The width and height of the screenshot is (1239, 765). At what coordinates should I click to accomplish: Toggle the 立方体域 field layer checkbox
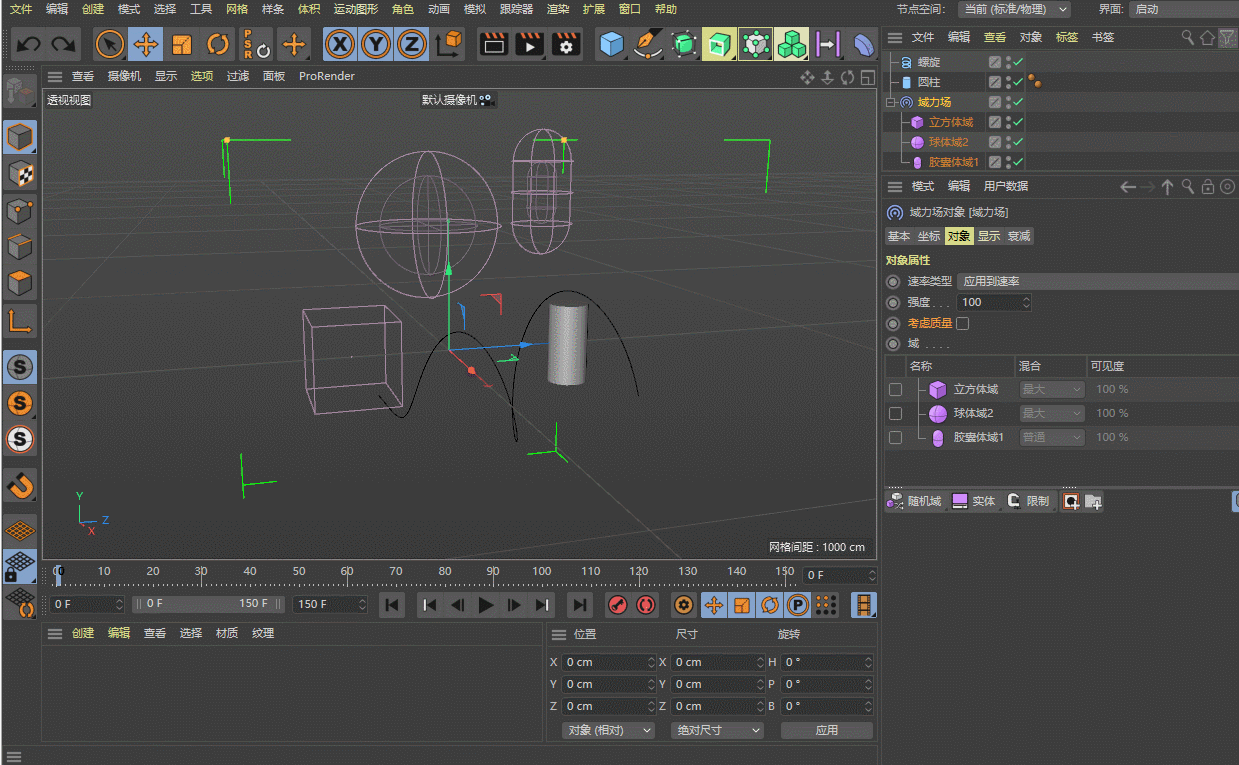point(895,389)
